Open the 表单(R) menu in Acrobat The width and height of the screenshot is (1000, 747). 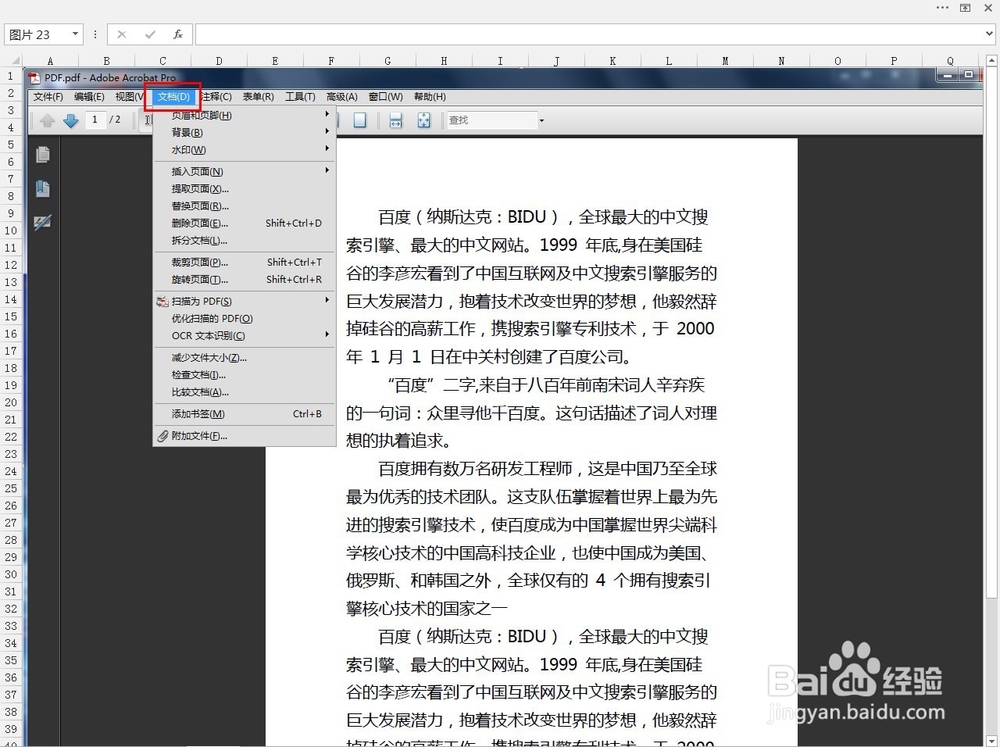point(258,97)
